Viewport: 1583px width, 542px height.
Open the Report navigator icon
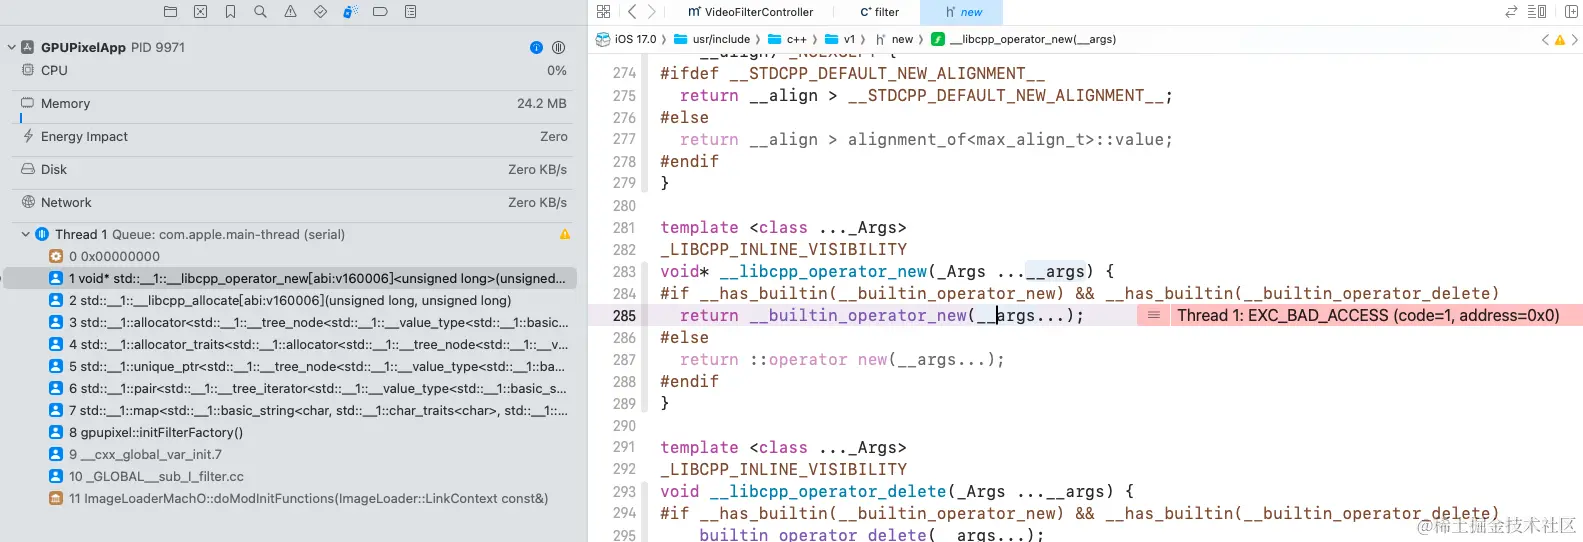410,12
